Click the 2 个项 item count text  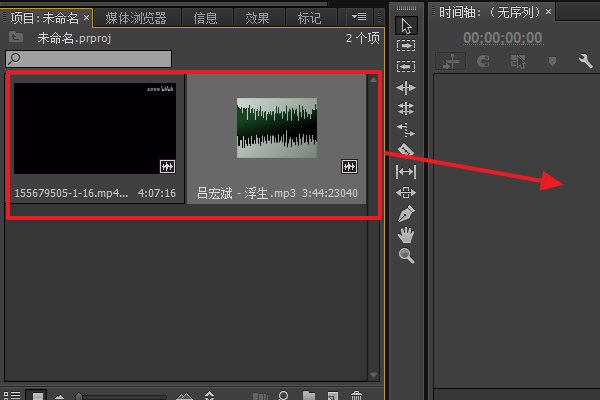pos(362,38)
